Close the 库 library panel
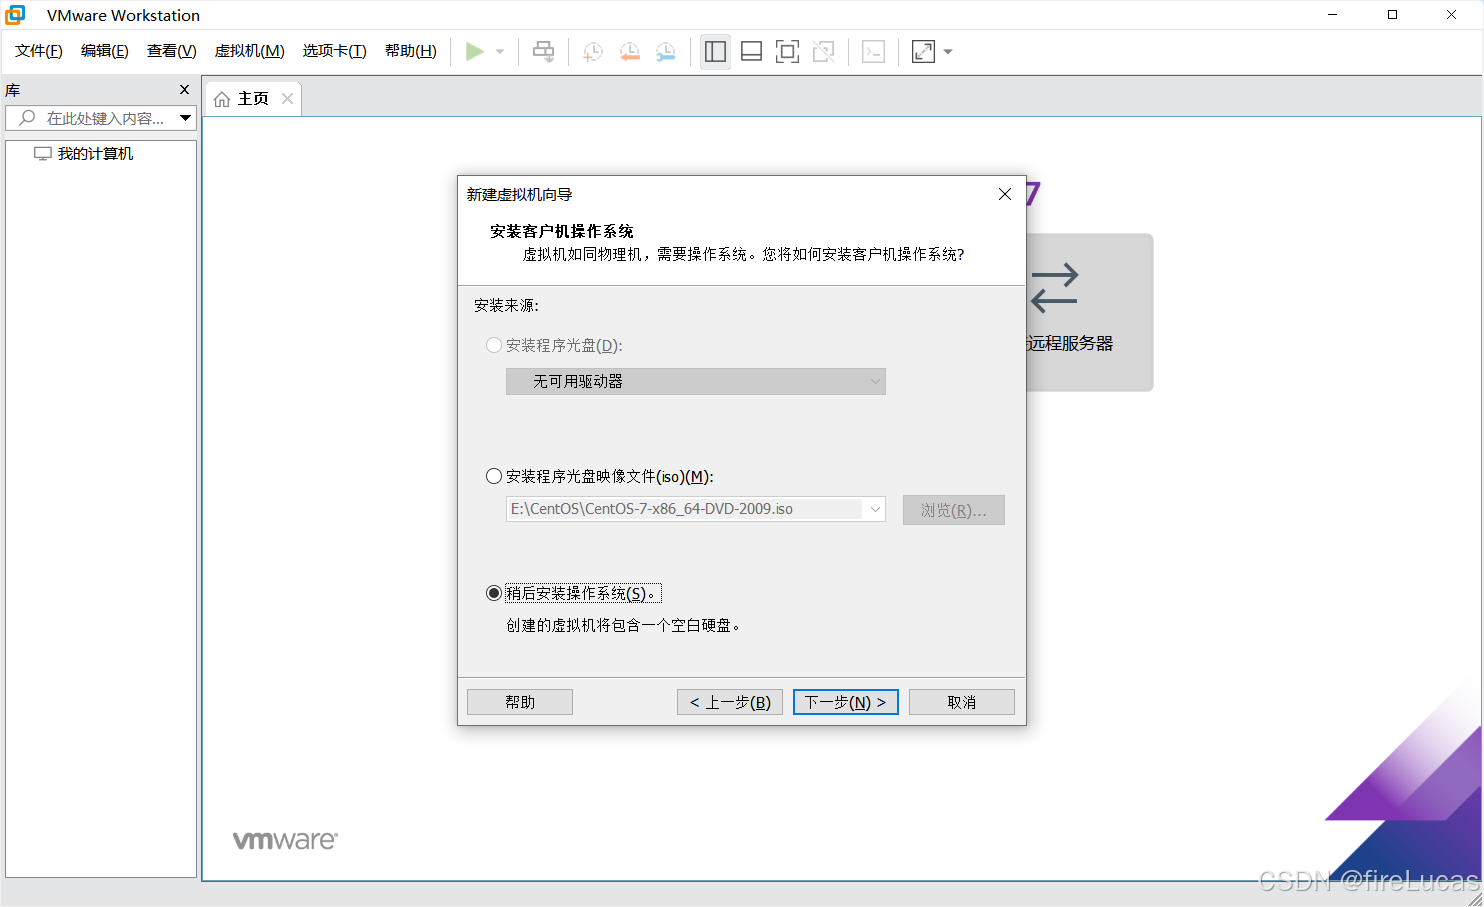 (184, 90)
